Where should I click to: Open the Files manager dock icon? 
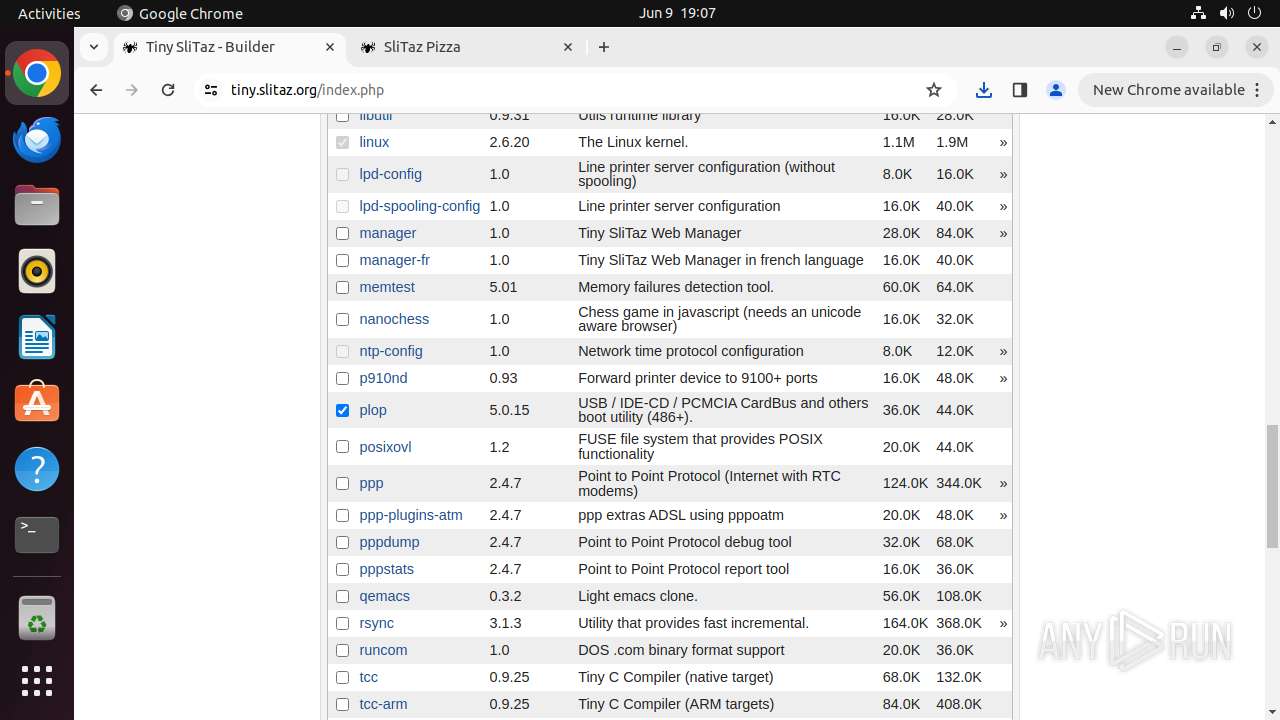[37, 206]
